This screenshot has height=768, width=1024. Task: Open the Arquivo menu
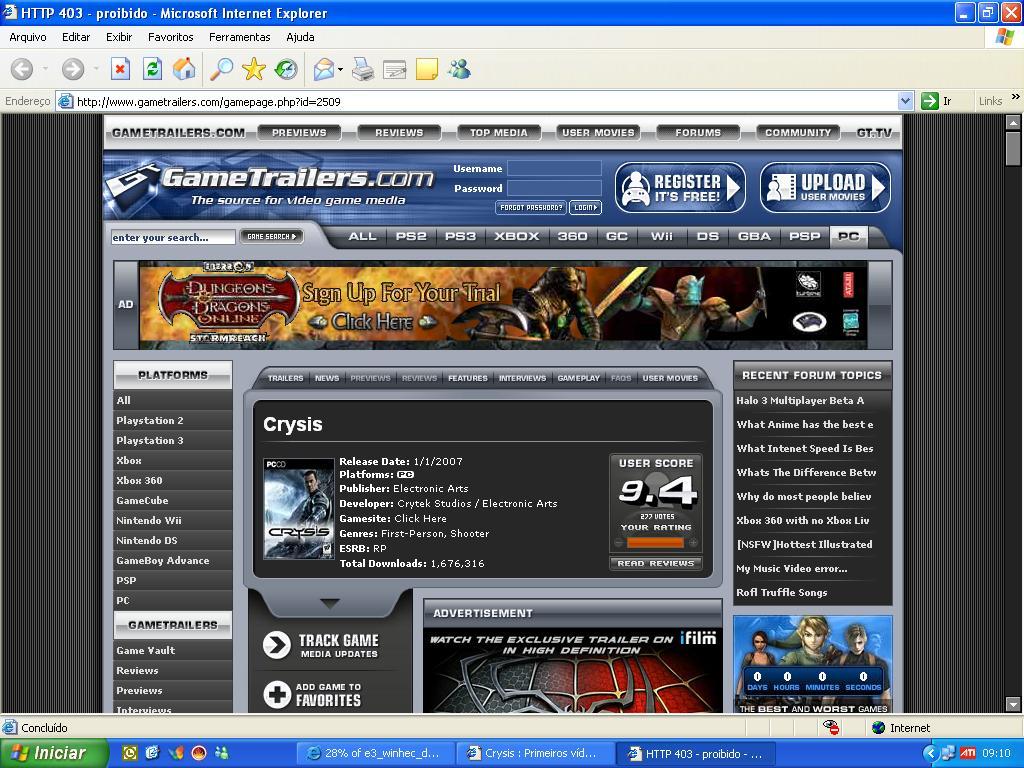tap(27, 37)
